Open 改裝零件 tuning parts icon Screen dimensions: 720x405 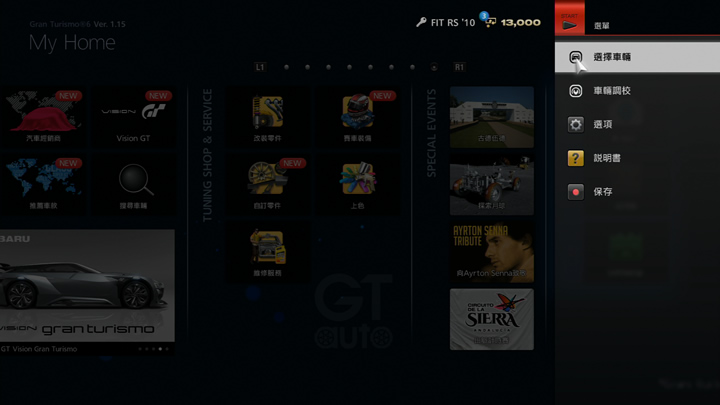[x=267, y=112]
